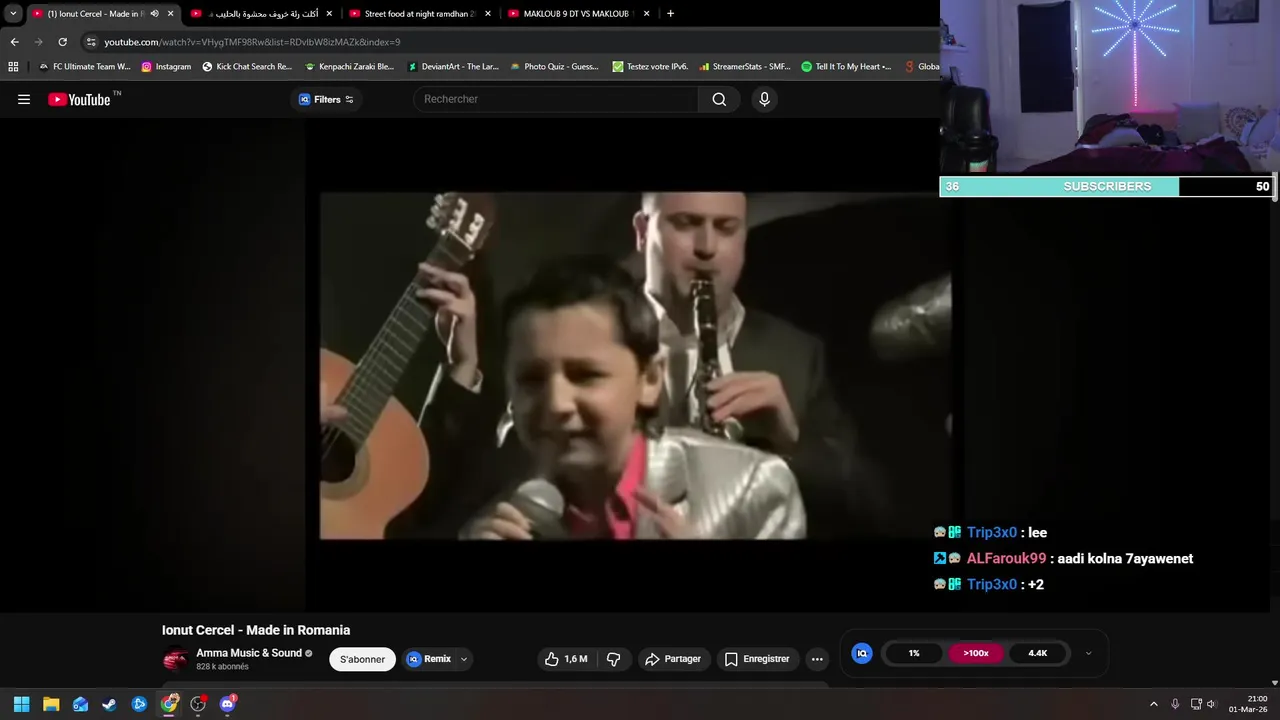Click the 1% stat pill
The width and height of the screenshot is (1280, 720).
click(x=914, y=653)
